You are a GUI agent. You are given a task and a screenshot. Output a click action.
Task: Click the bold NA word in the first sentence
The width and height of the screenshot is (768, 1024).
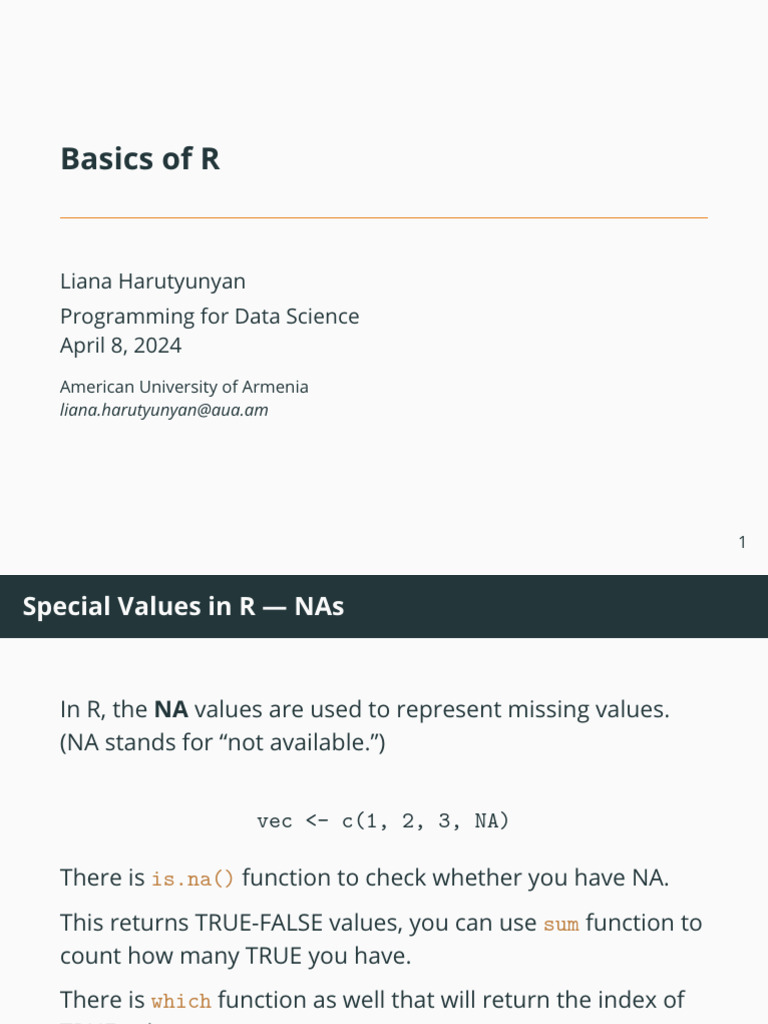(171, 710)
